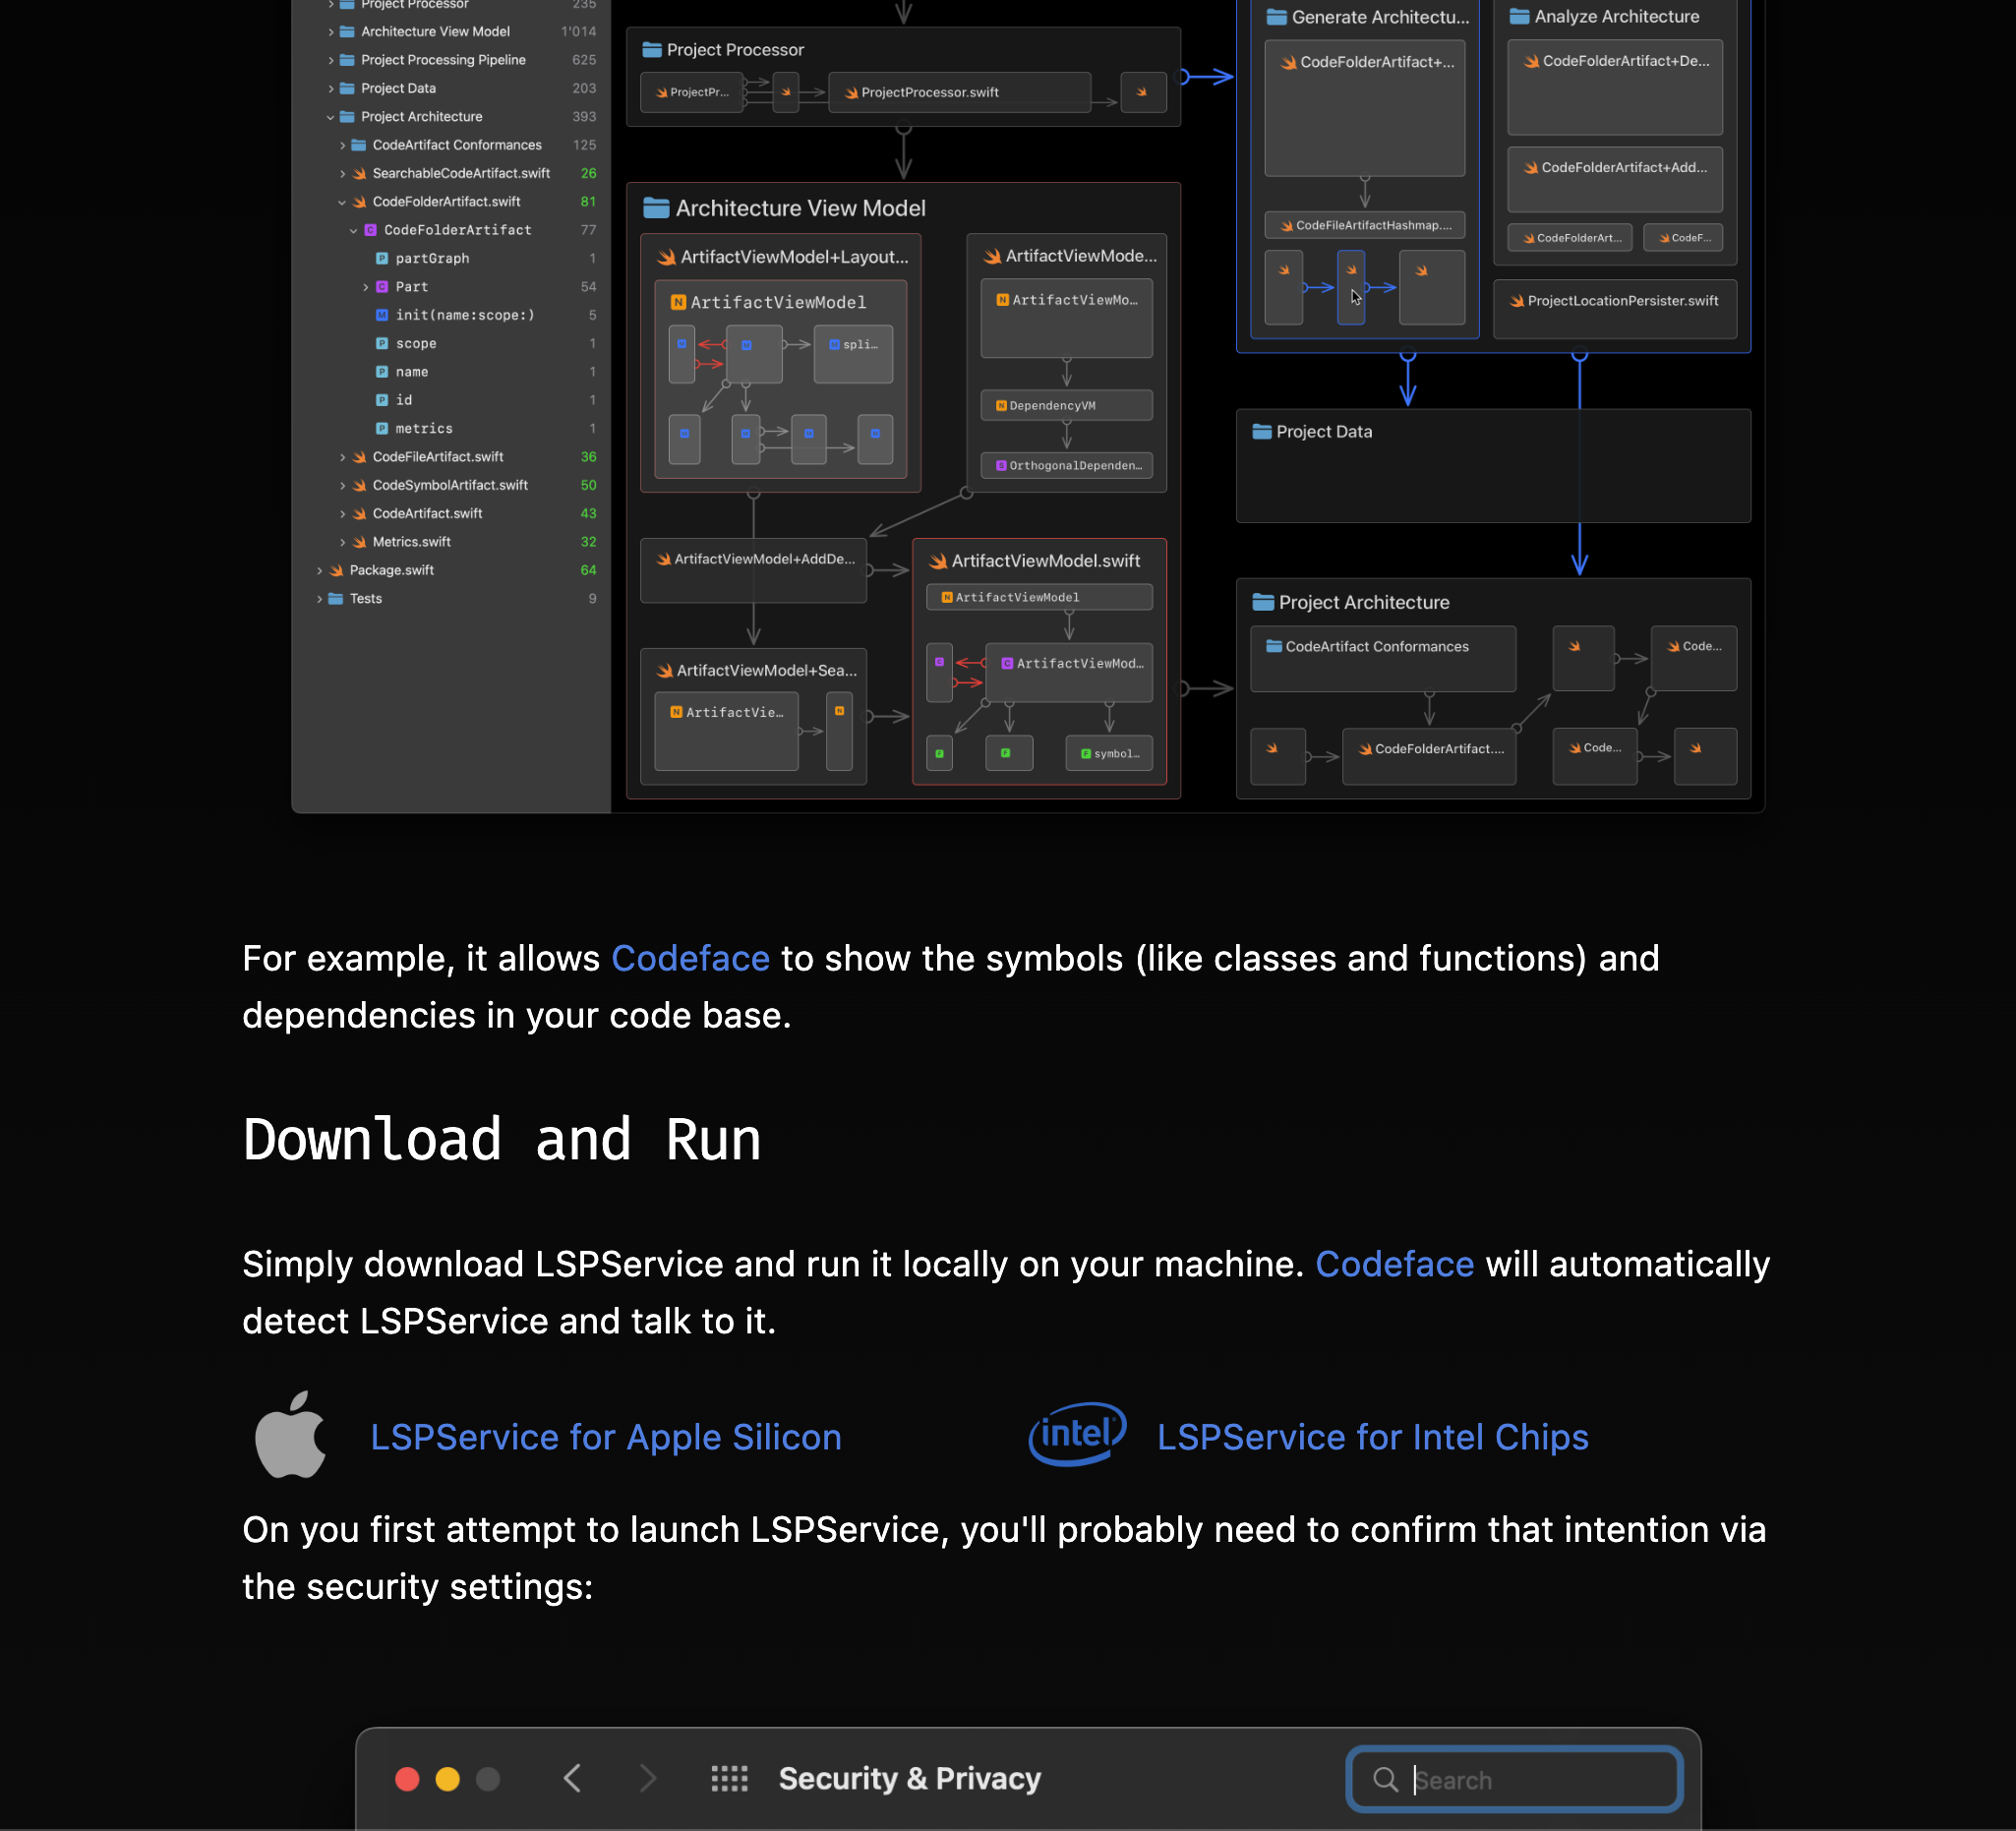Expand the Part class row
Screen dimensions: 2016x1831
[365, 287]
